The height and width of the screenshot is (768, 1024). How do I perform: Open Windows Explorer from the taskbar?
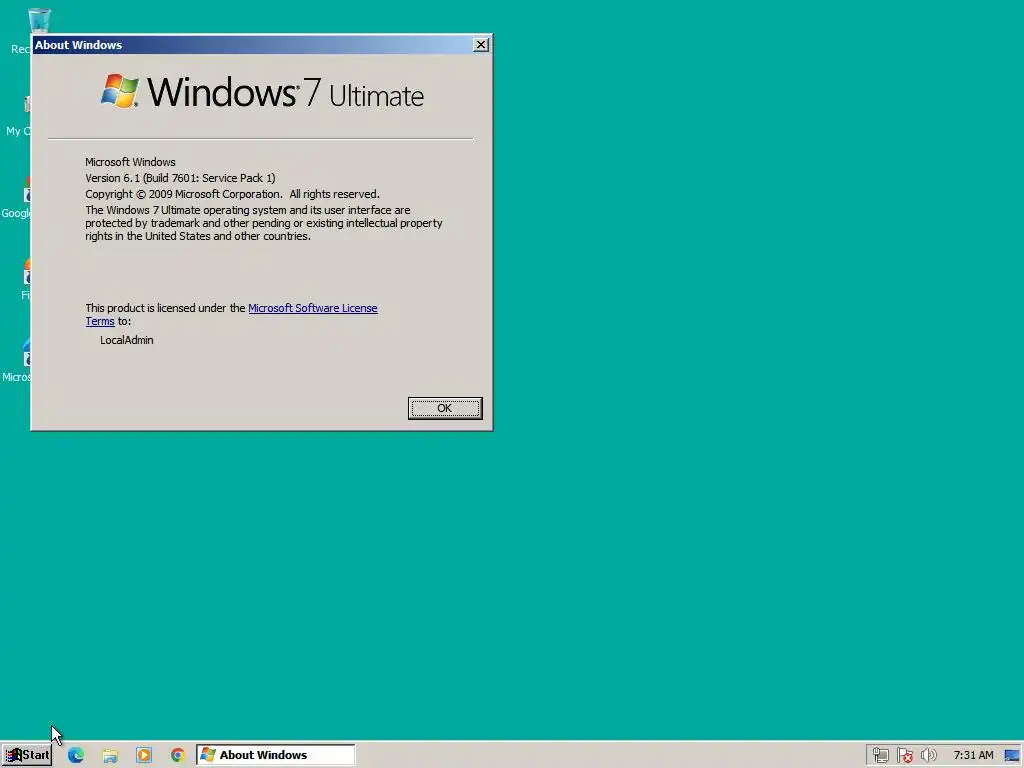tap(110, 755)
